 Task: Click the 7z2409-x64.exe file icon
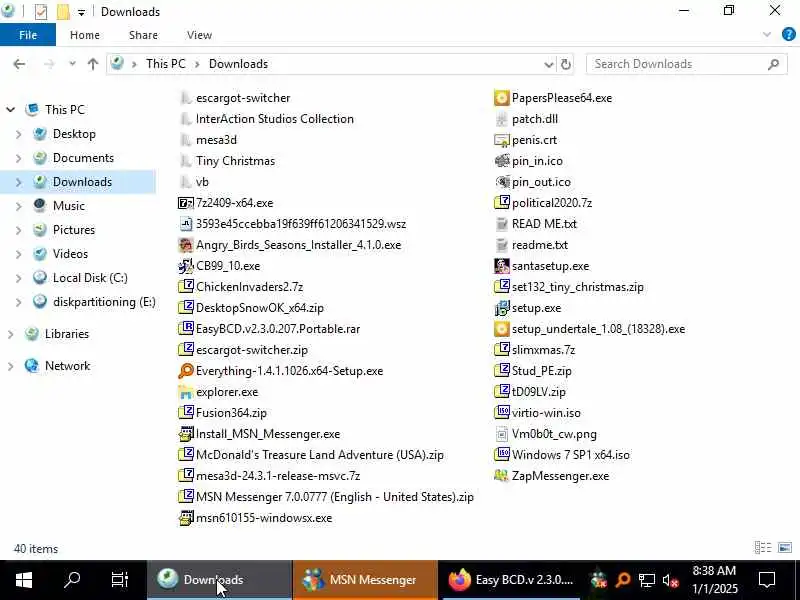point(186,203)
